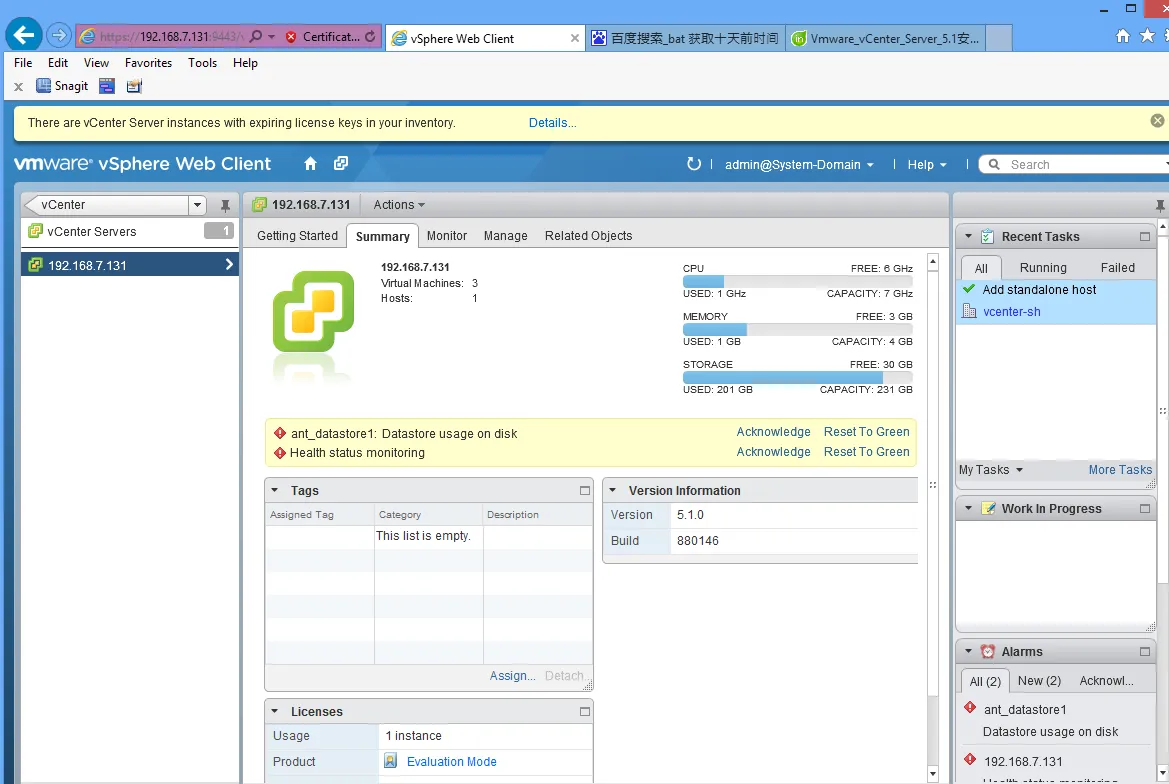Pin the right-side tasks panel
This screenshot has height=784, width=1169.
pos(1160,205)
